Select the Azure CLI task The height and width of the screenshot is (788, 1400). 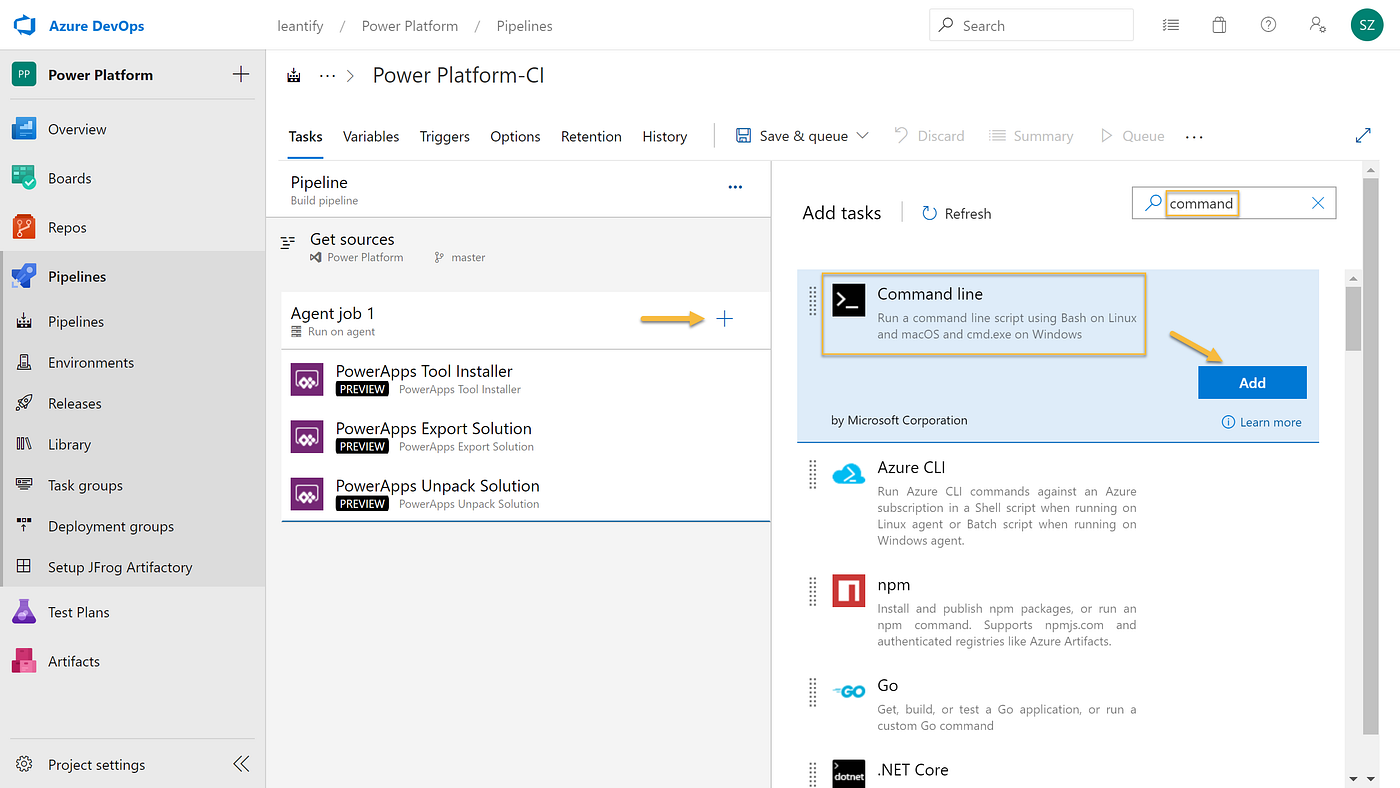1058,503
